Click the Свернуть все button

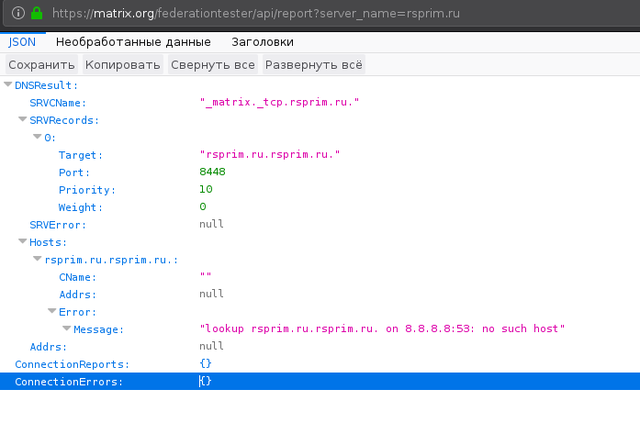point(213,65)
